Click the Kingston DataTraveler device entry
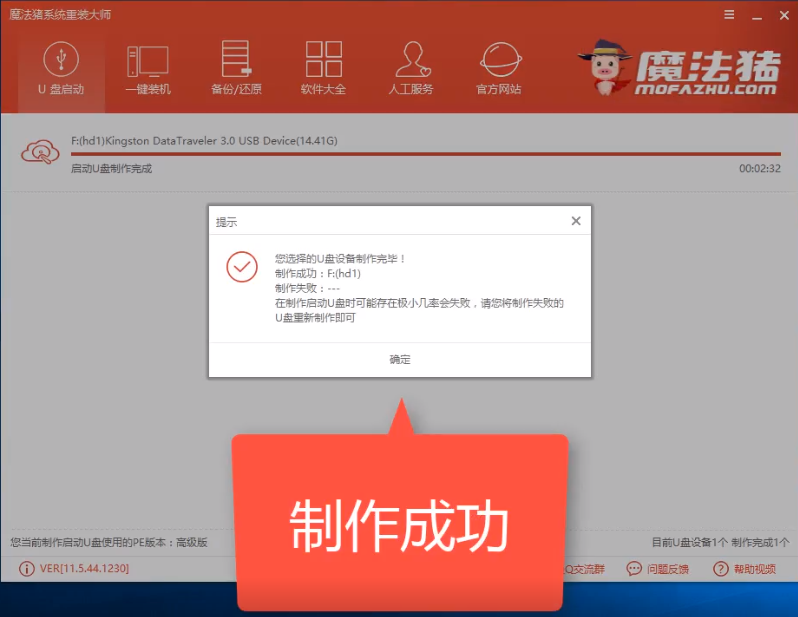Viewport: 798px width, 617px height. 204,141
